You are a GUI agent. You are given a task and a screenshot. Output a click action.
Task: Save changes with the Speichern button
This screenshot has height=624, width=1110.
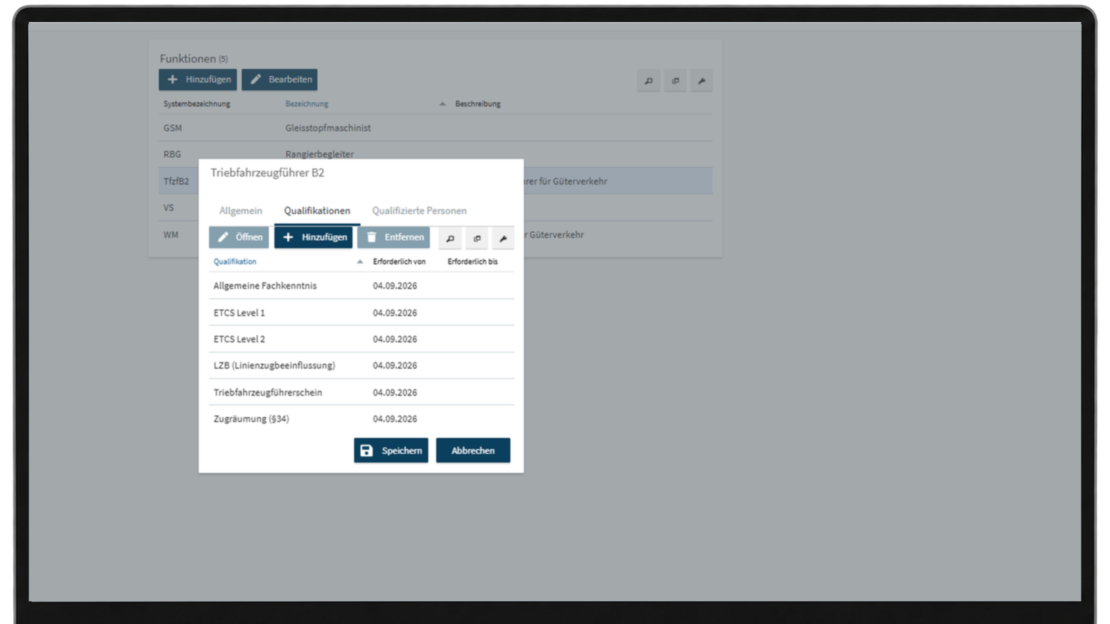pyautogui.click(x=391, y=450)
